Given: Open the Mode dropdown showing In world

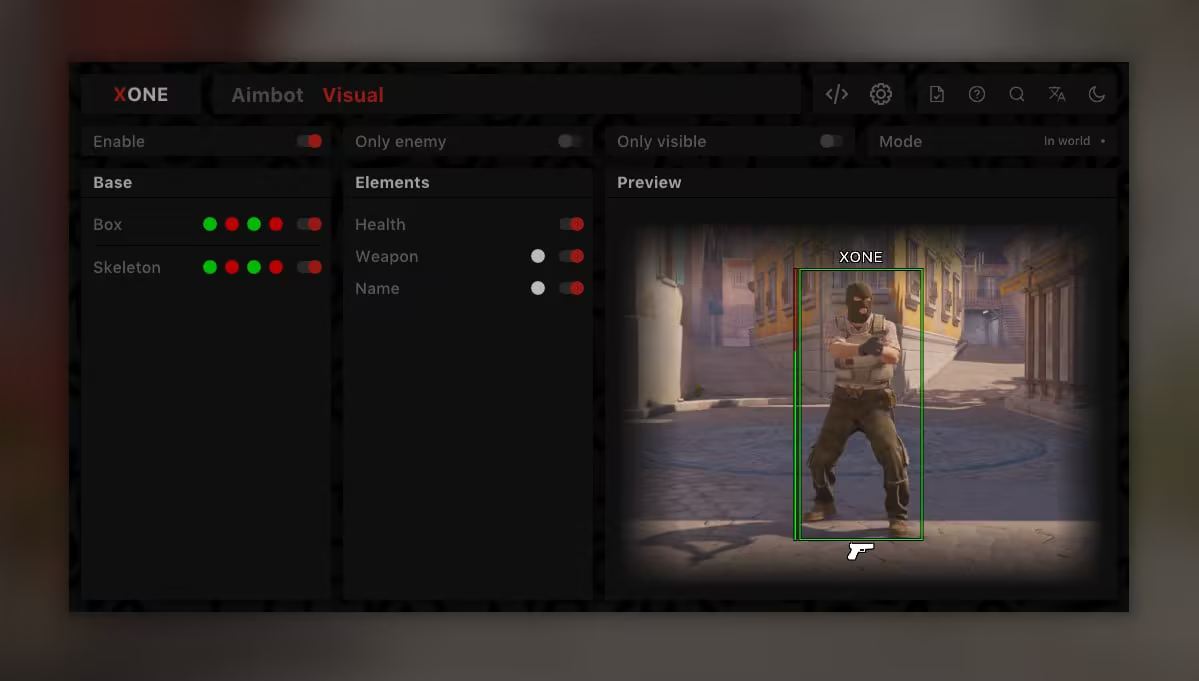Looking at the screenshot, I should pos(1074,141).
